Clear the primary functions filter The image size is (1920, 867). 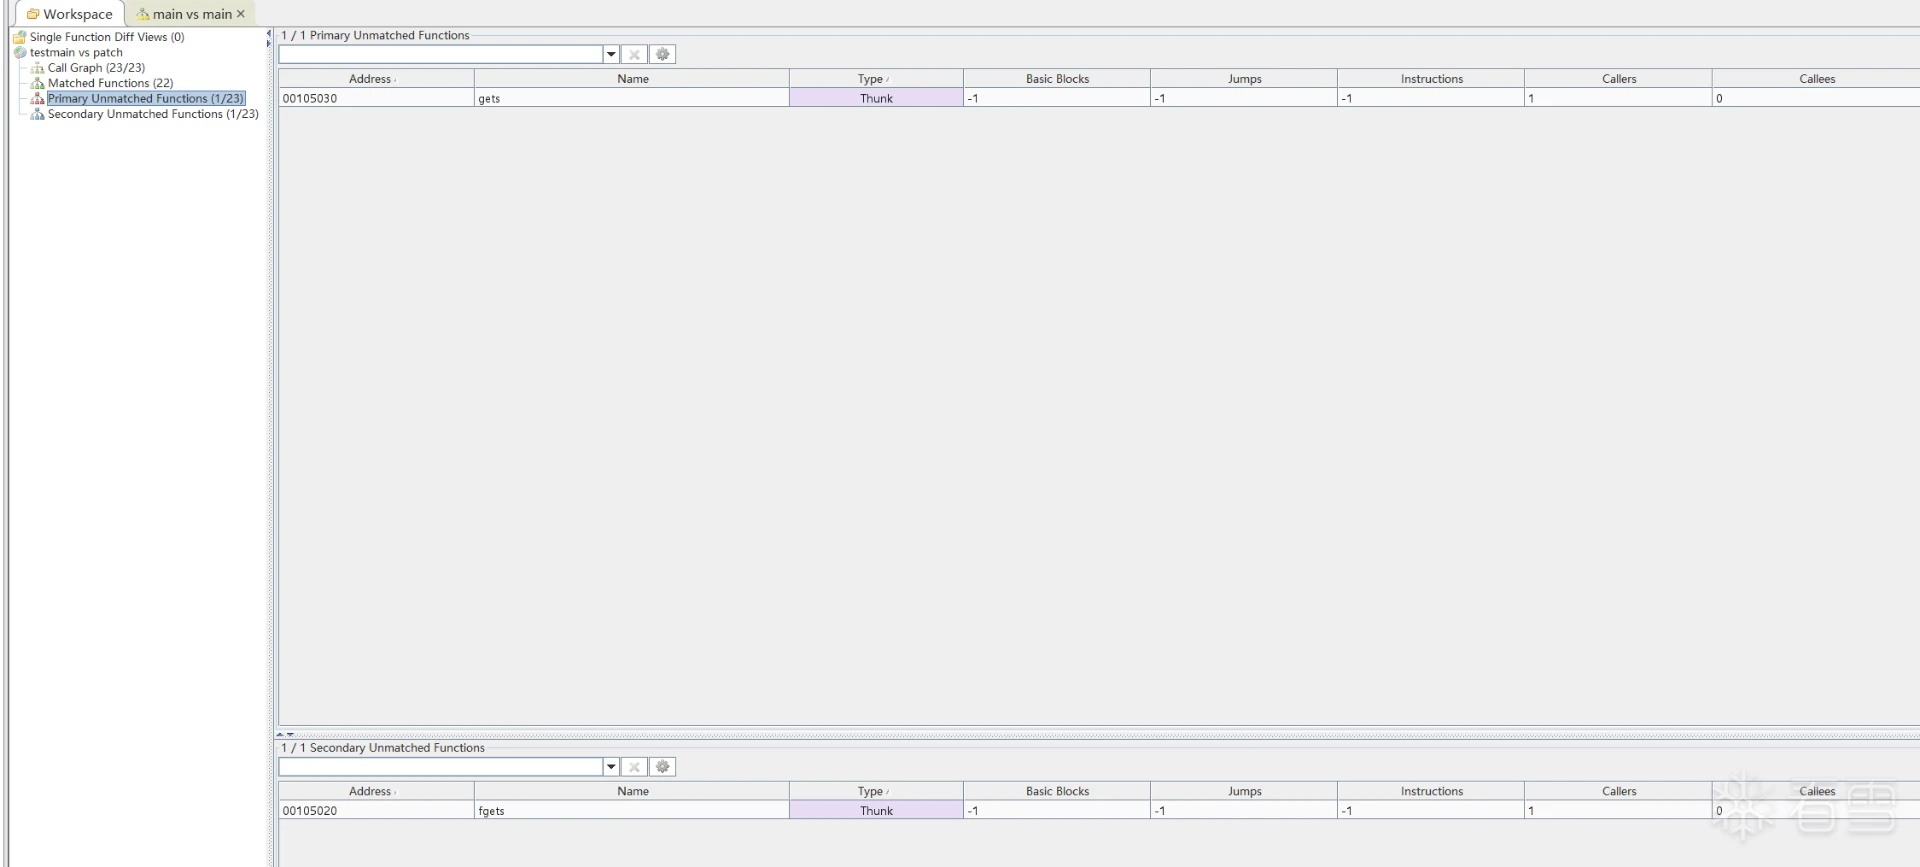(634, 54)
